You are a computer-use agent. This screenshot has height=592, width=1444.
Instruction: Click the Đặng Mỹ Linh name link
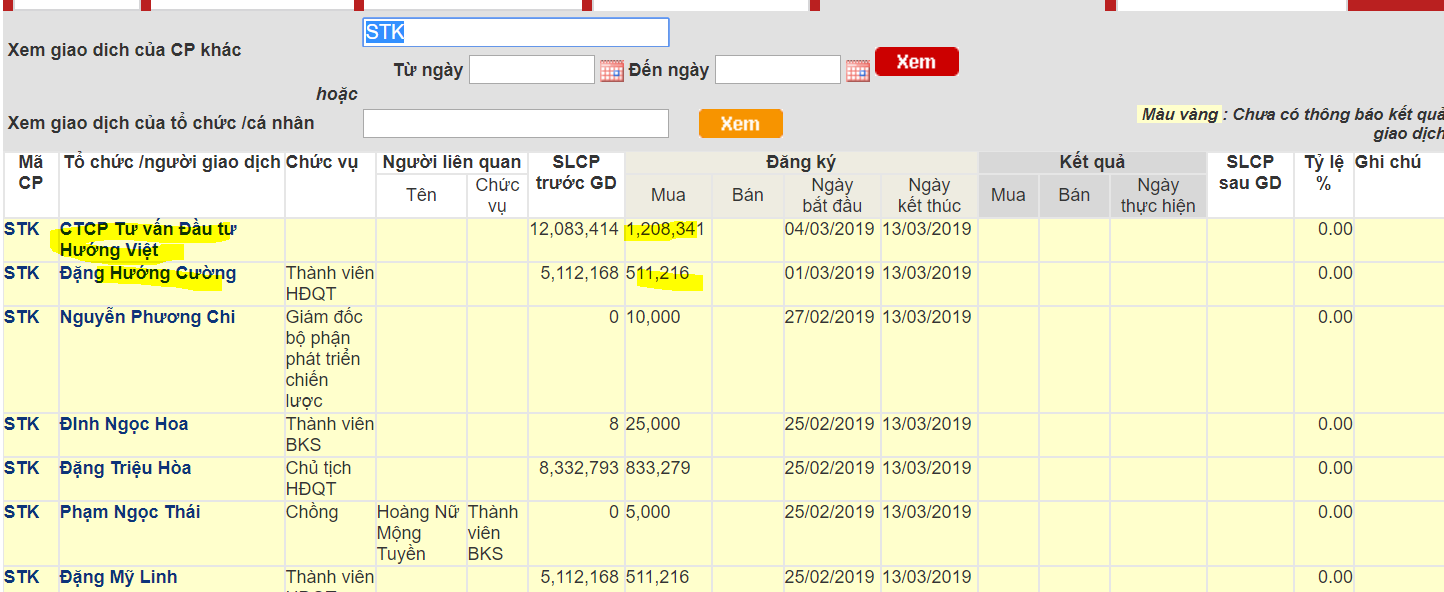tap(118, 577)
